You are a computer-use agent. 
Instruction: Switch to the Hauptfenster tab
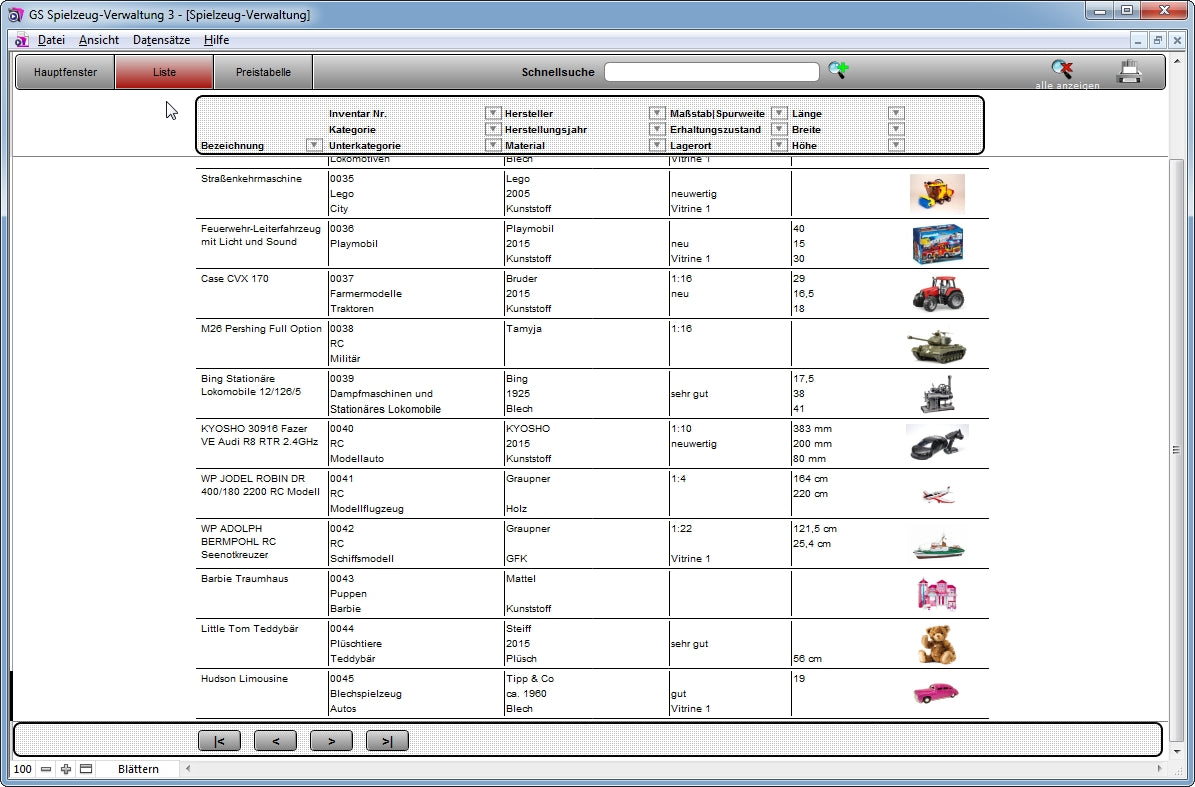65,72
